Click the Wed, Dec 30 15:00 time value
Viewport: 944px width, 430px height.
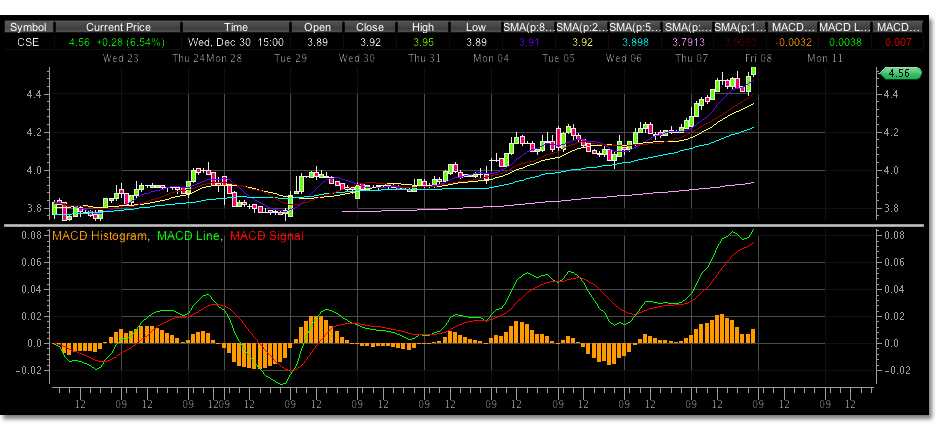pos(236,43)
